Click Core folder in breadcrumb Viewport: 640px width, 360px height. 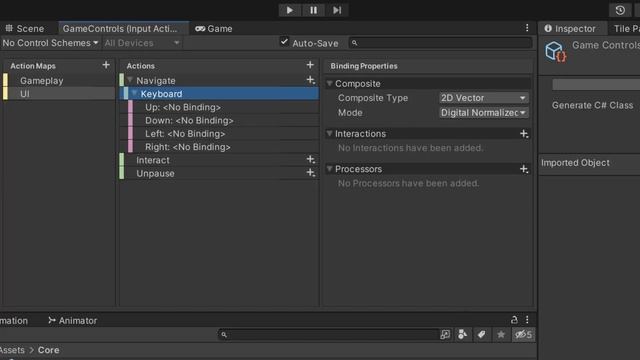(x=49, y=350)
